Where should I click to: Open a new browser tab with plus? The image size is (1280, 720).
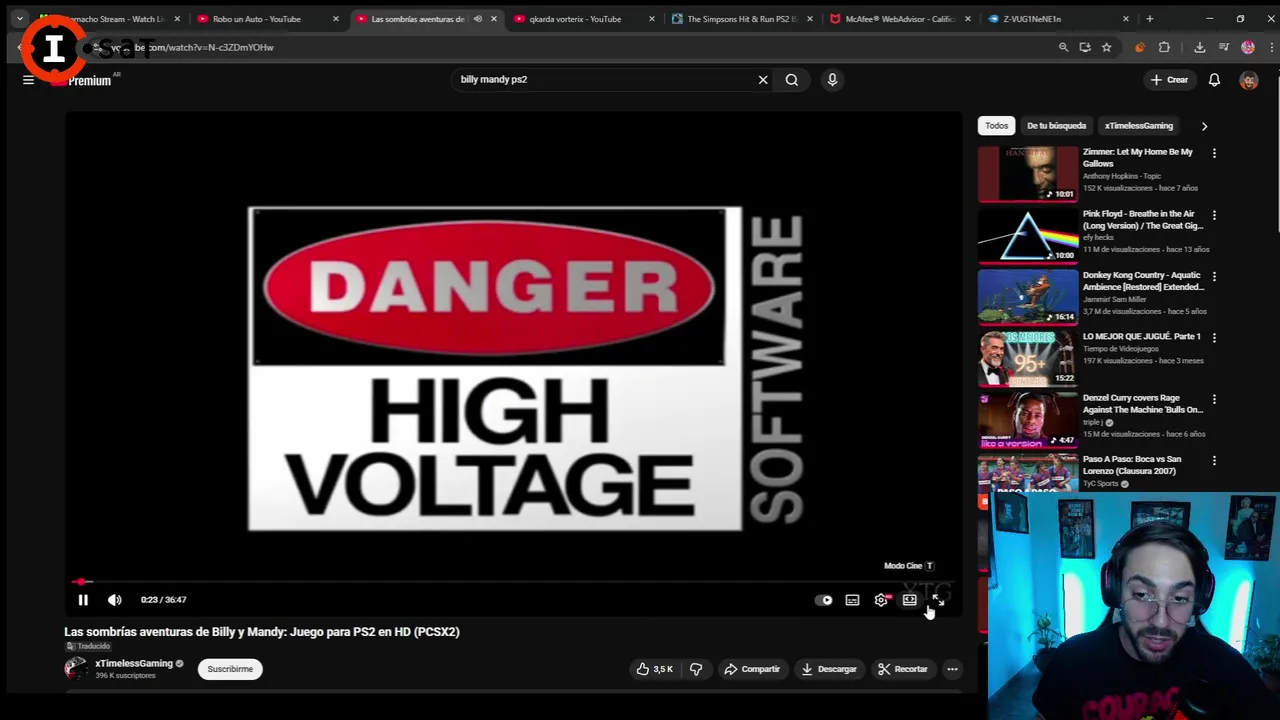(x=1150, y=19)
